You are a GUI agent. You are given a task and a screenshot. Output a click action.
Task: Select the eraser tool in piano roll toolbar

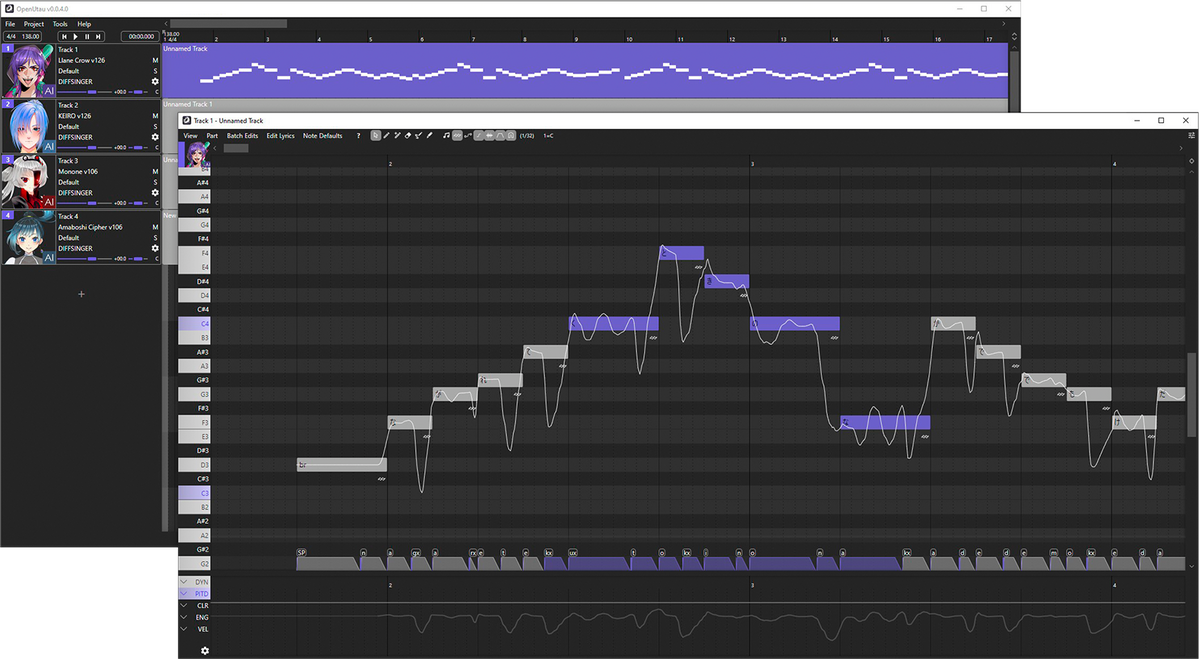pos(408,136)
